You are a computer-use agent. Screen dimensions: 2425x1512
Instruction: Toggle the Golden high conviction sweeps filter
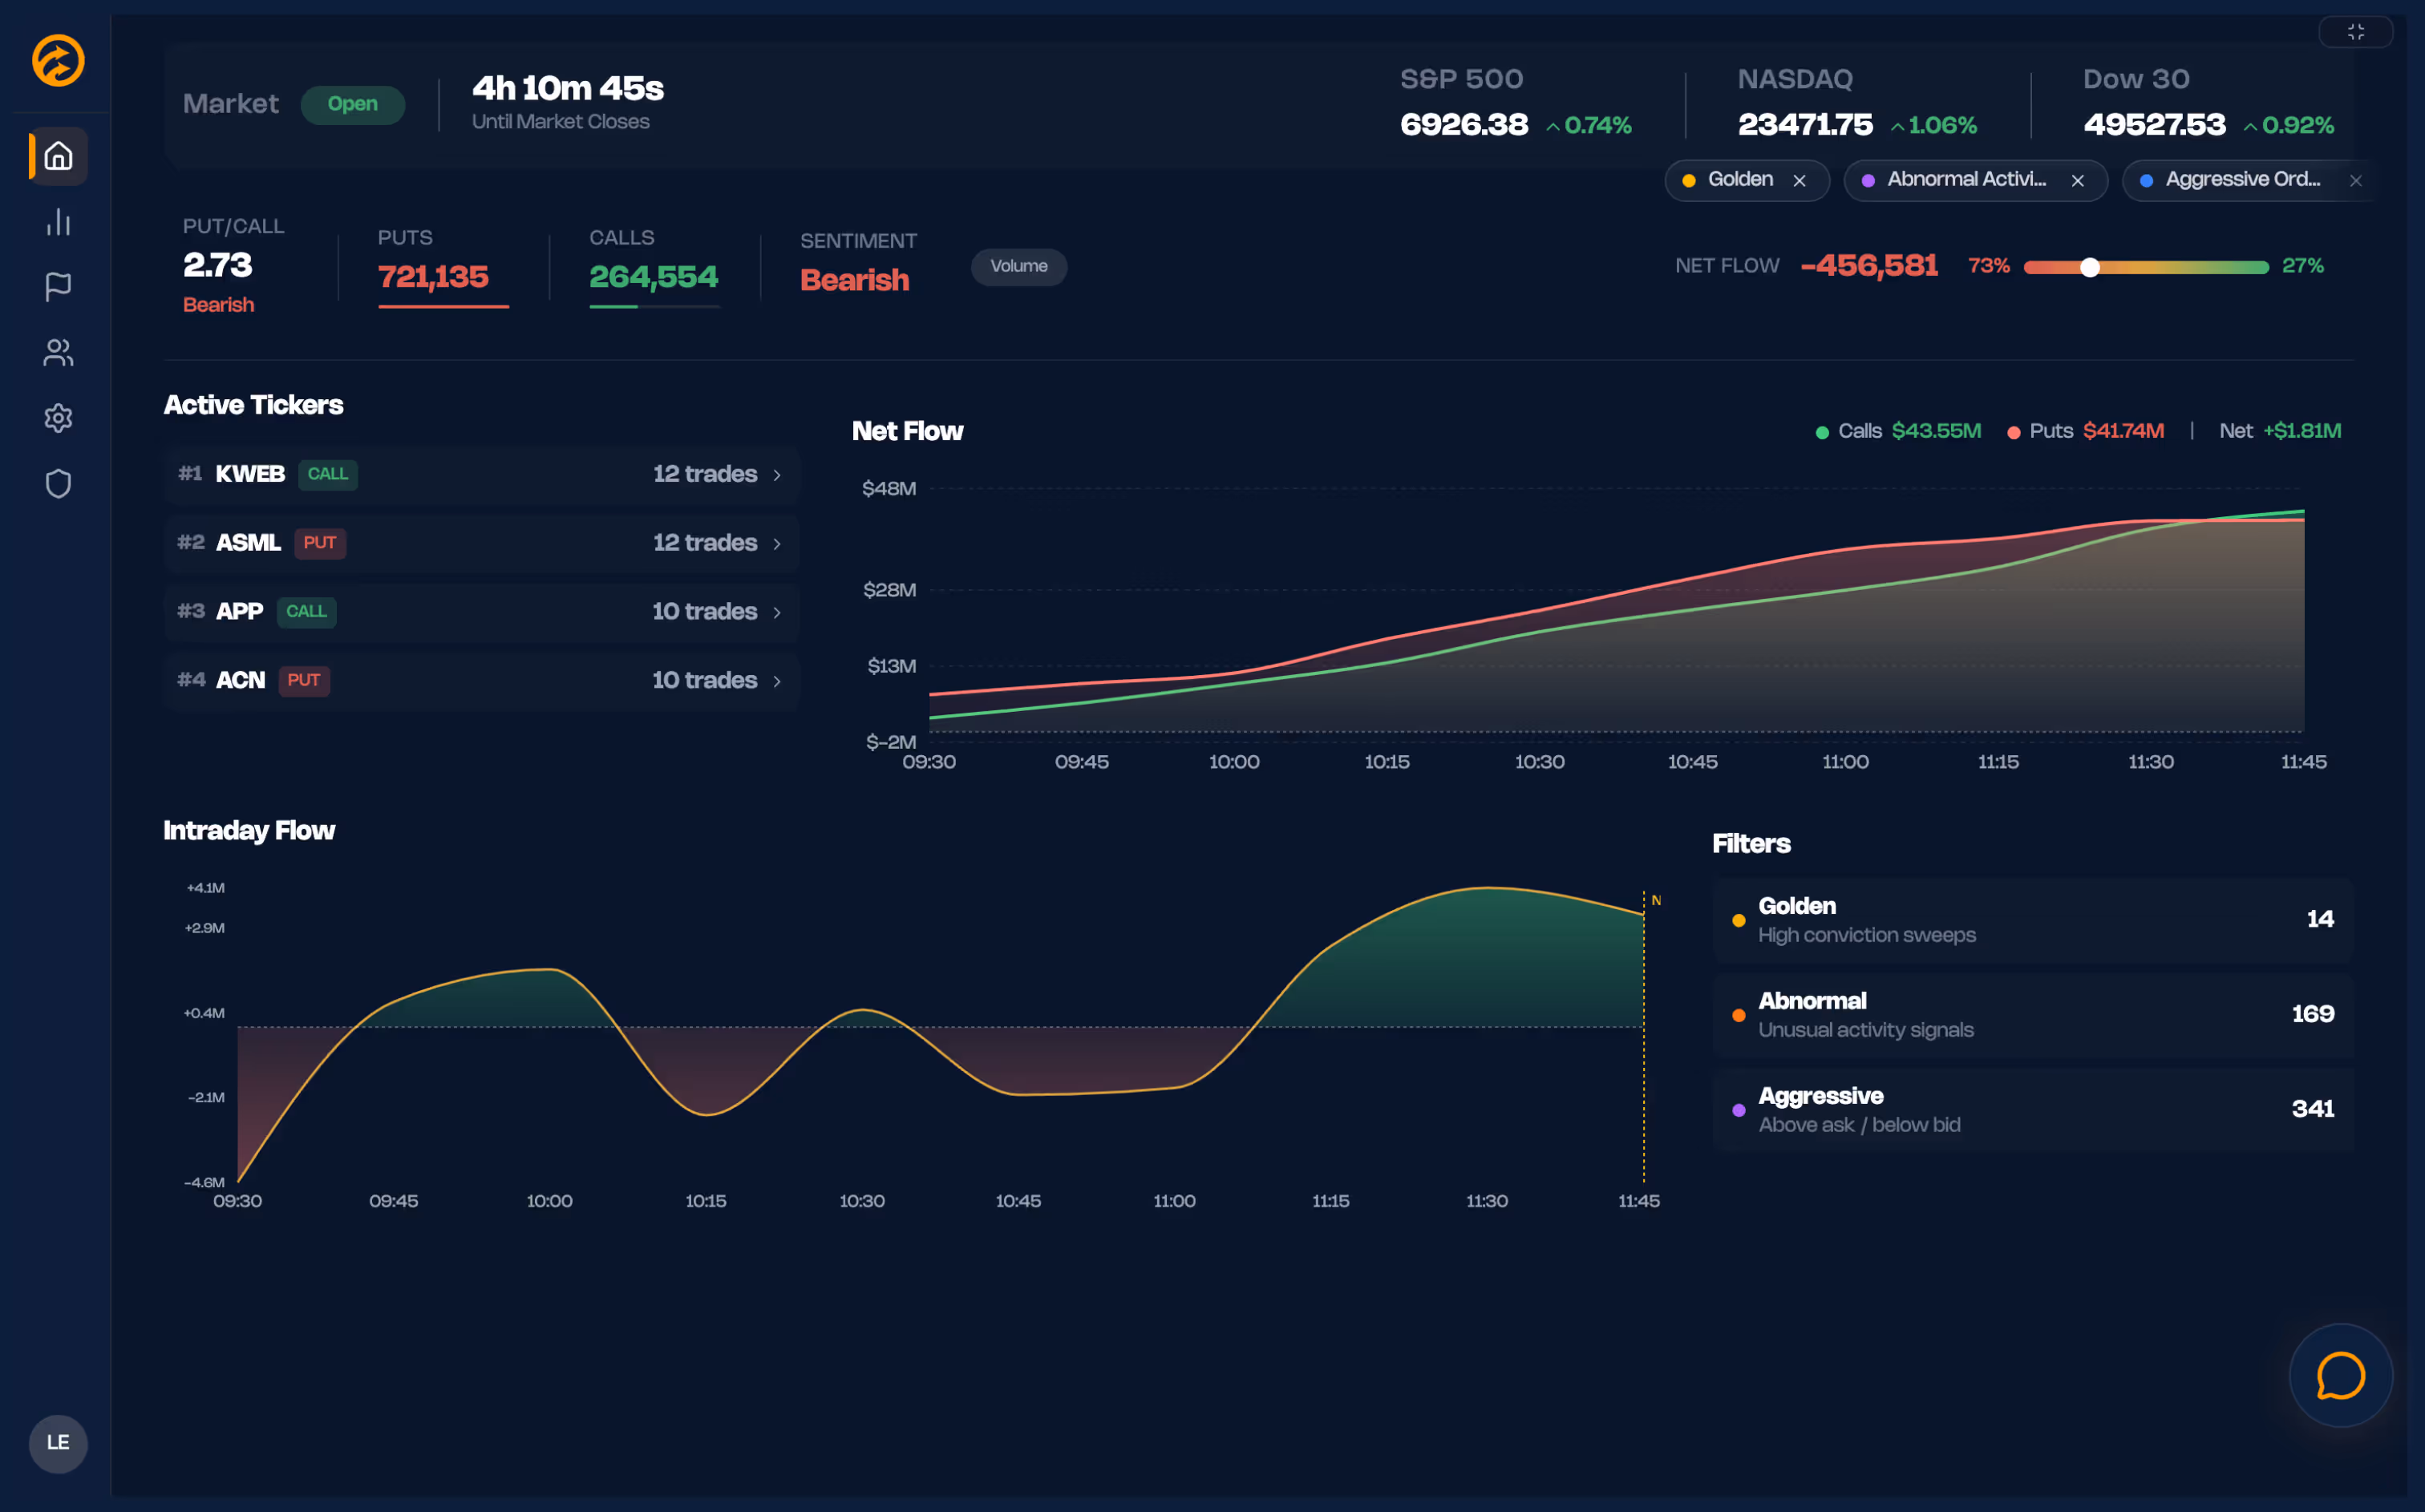(2032, 920)
